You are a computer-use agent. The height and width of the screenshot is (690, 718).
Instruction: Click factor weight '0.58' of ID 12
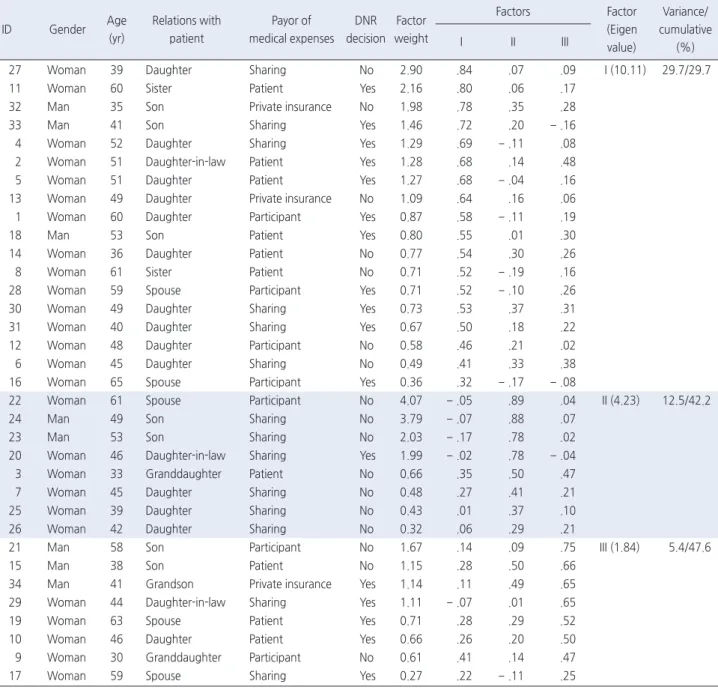pos(411,345)
